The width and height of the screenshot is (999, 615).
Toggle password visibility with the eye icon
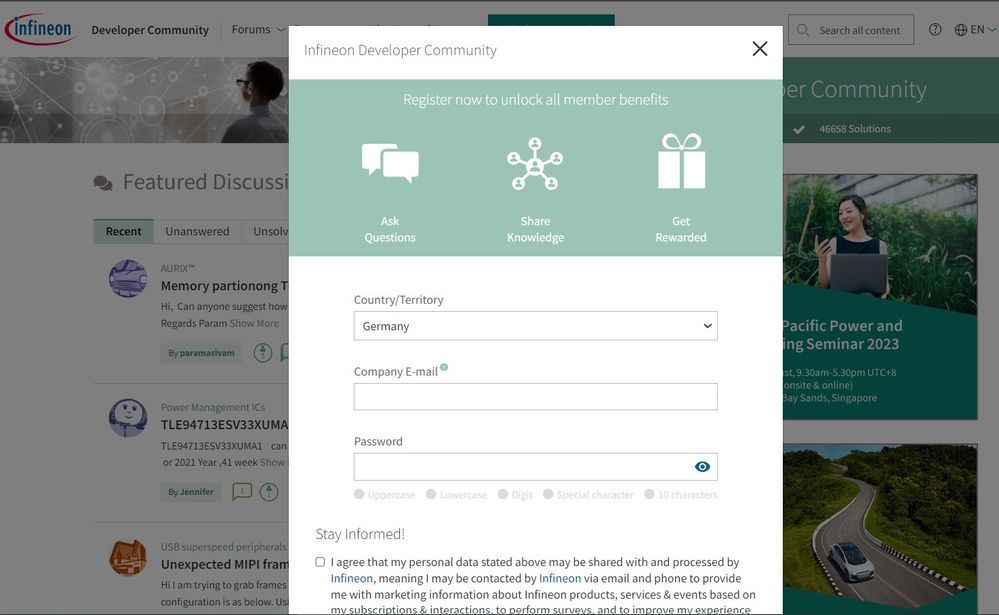tap(702, 467)
